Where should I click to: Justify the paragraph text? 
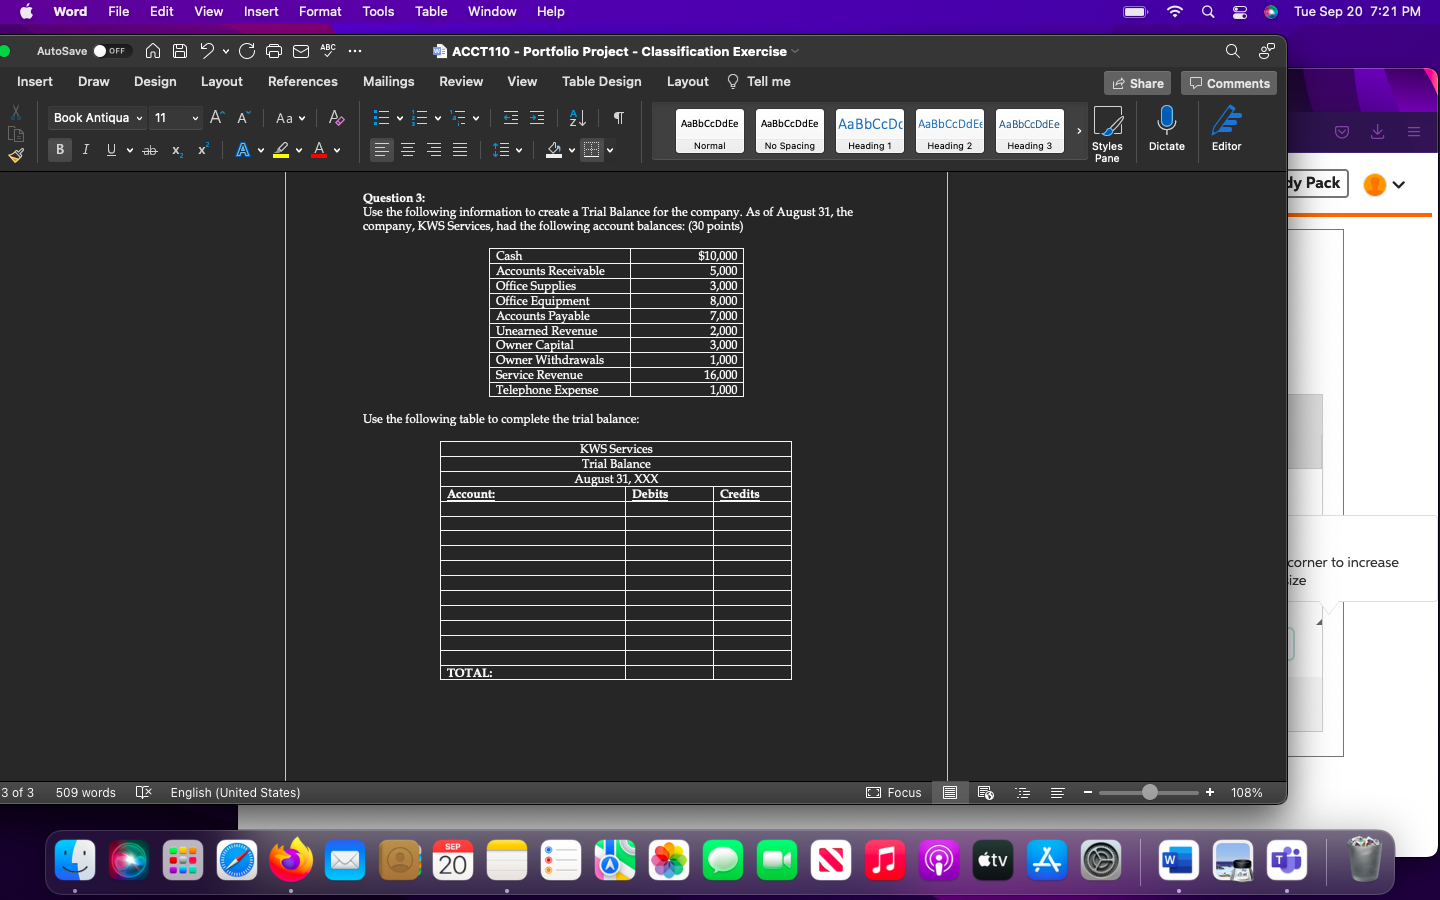(x=460, y=150)
